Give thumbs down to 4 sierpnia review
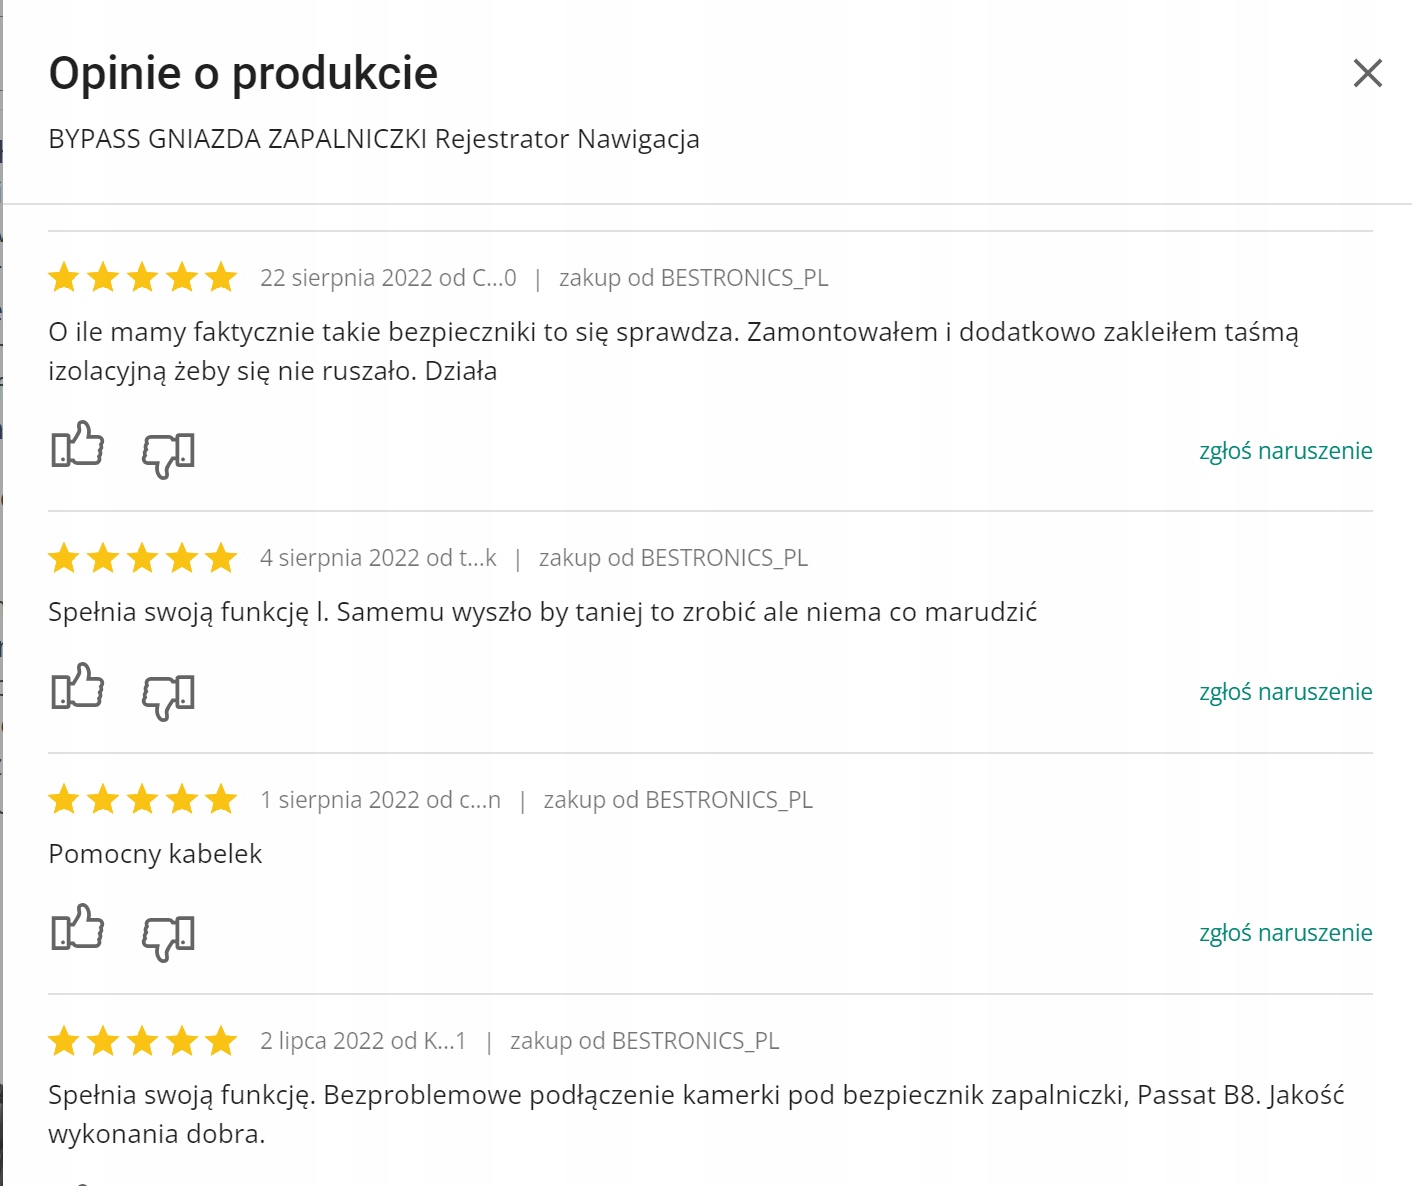Image resolution: width=1412 pixels, height=1186 pixels. pos(168,696)
